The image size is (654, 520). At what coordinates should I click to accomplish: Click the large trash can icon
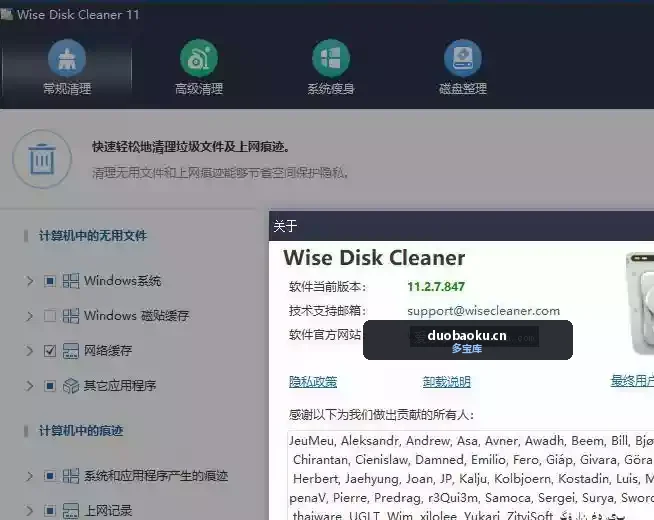[x=42, y=159]
